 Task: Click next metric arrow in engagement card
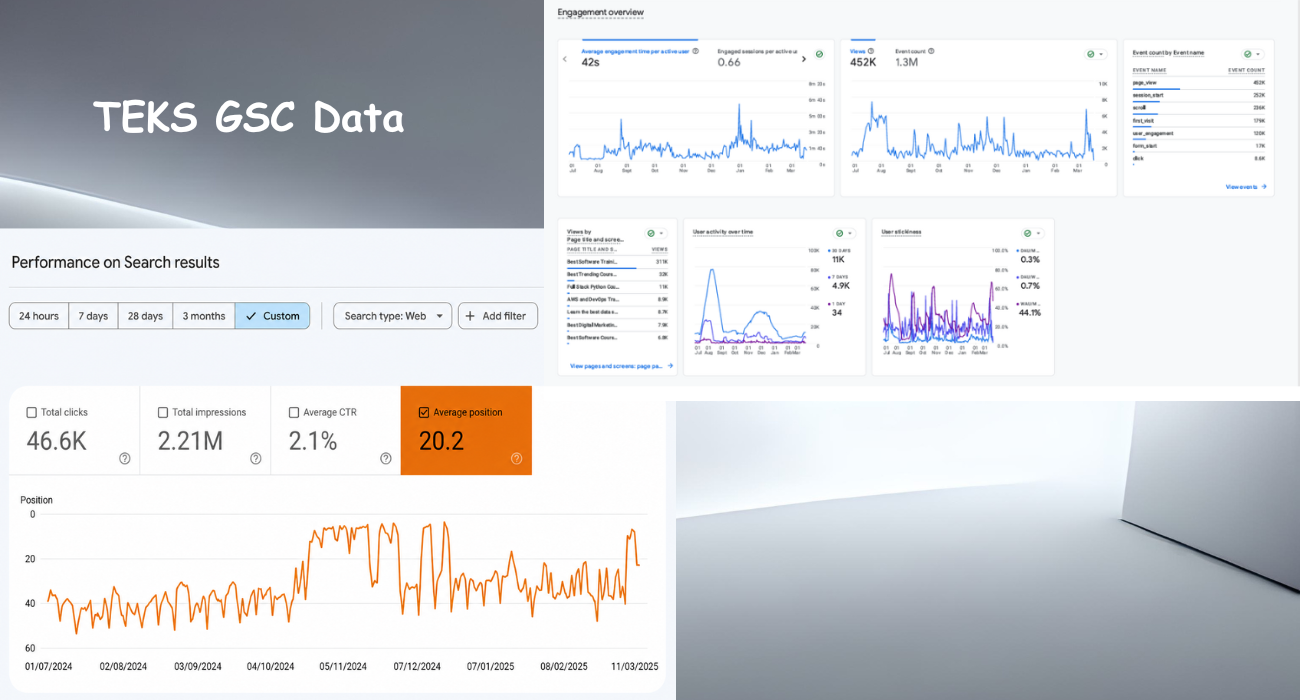(x=805, y=59)
